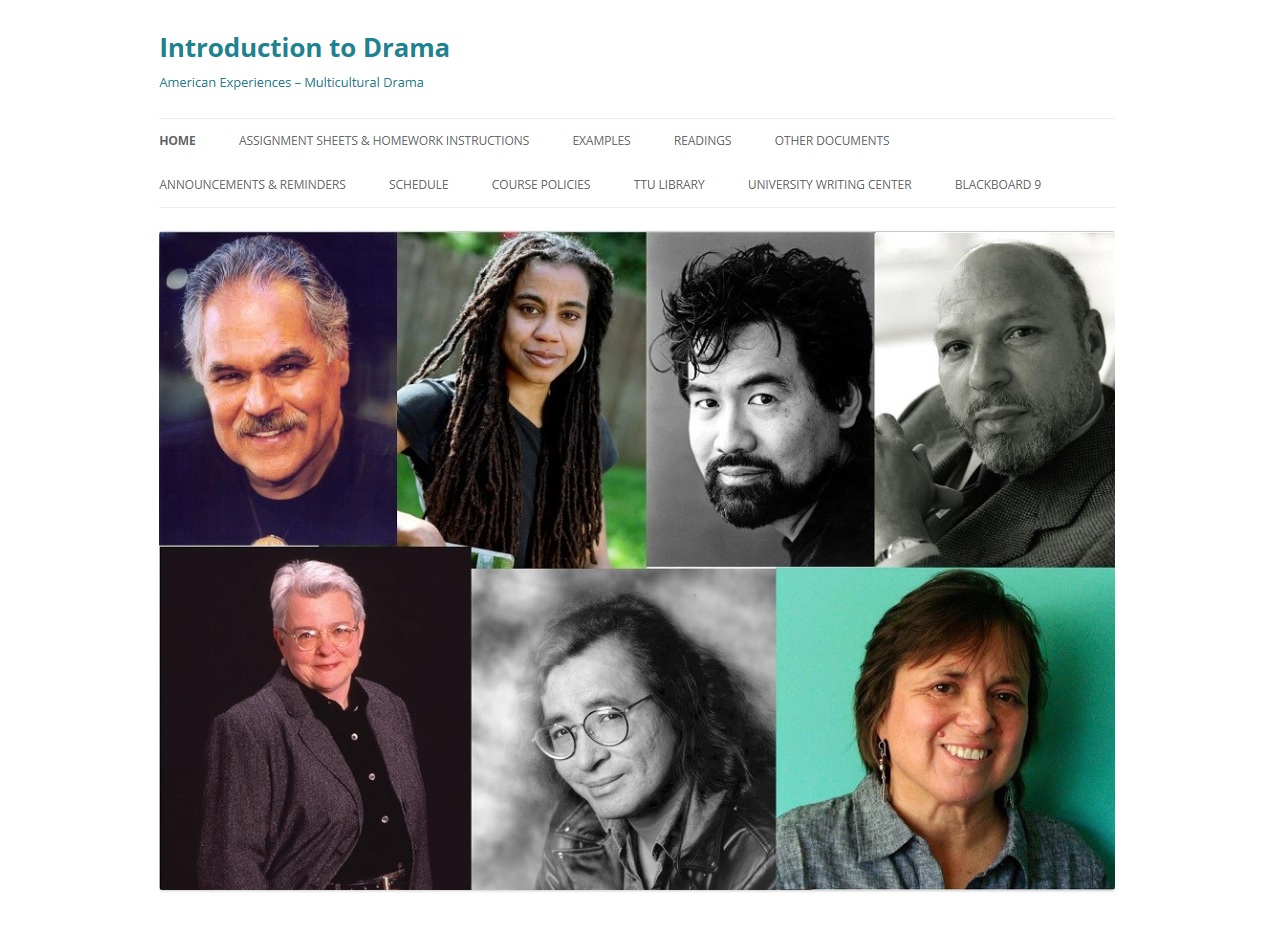Go to the HOME menu item

pos(177,141)
